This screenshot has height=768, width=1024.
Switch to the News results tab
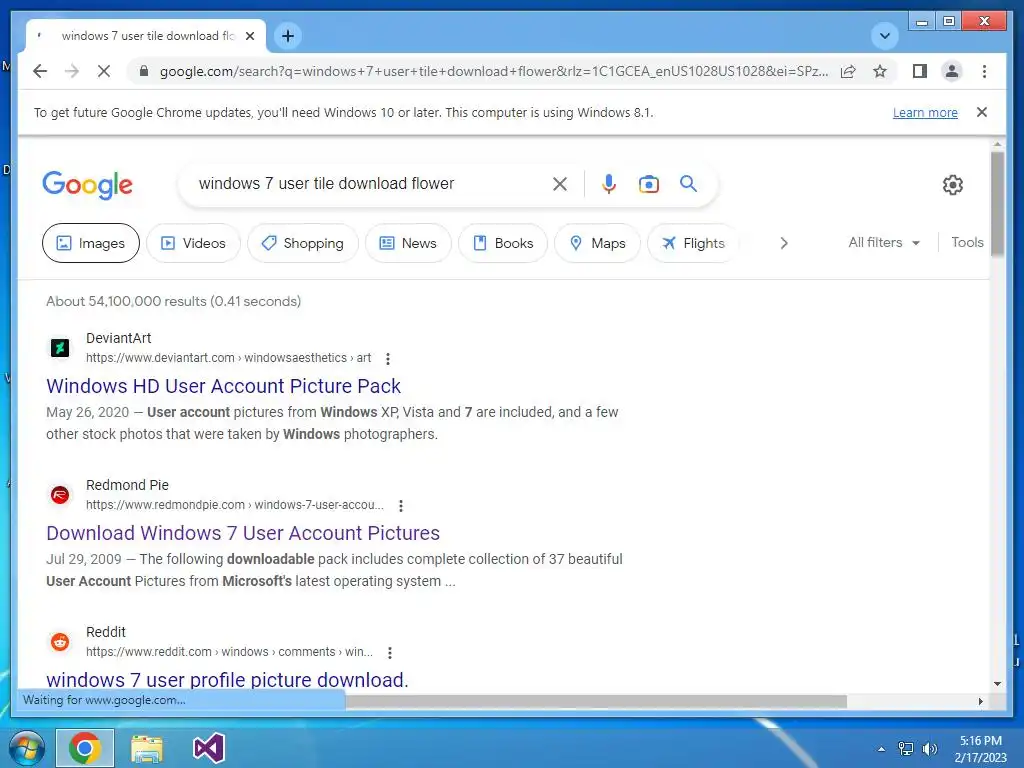408,243
